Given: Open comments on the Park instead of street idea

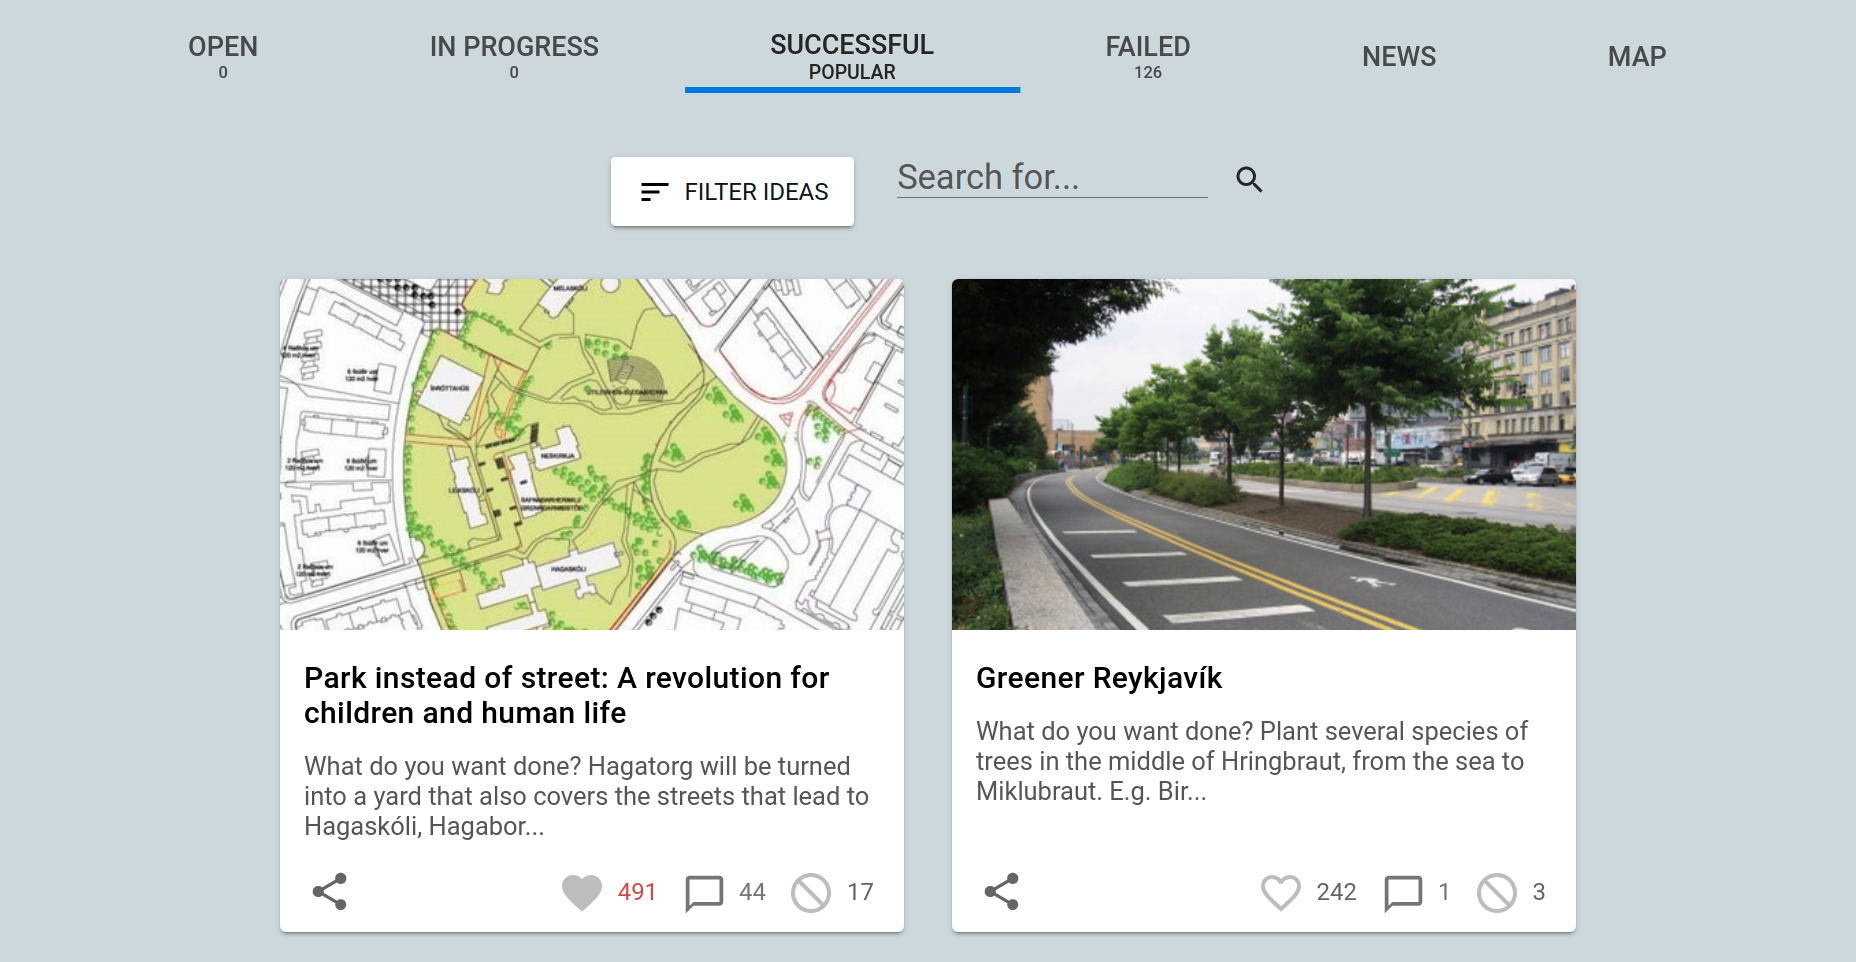Looking at the screenshot, I should (x=704, y=892).
